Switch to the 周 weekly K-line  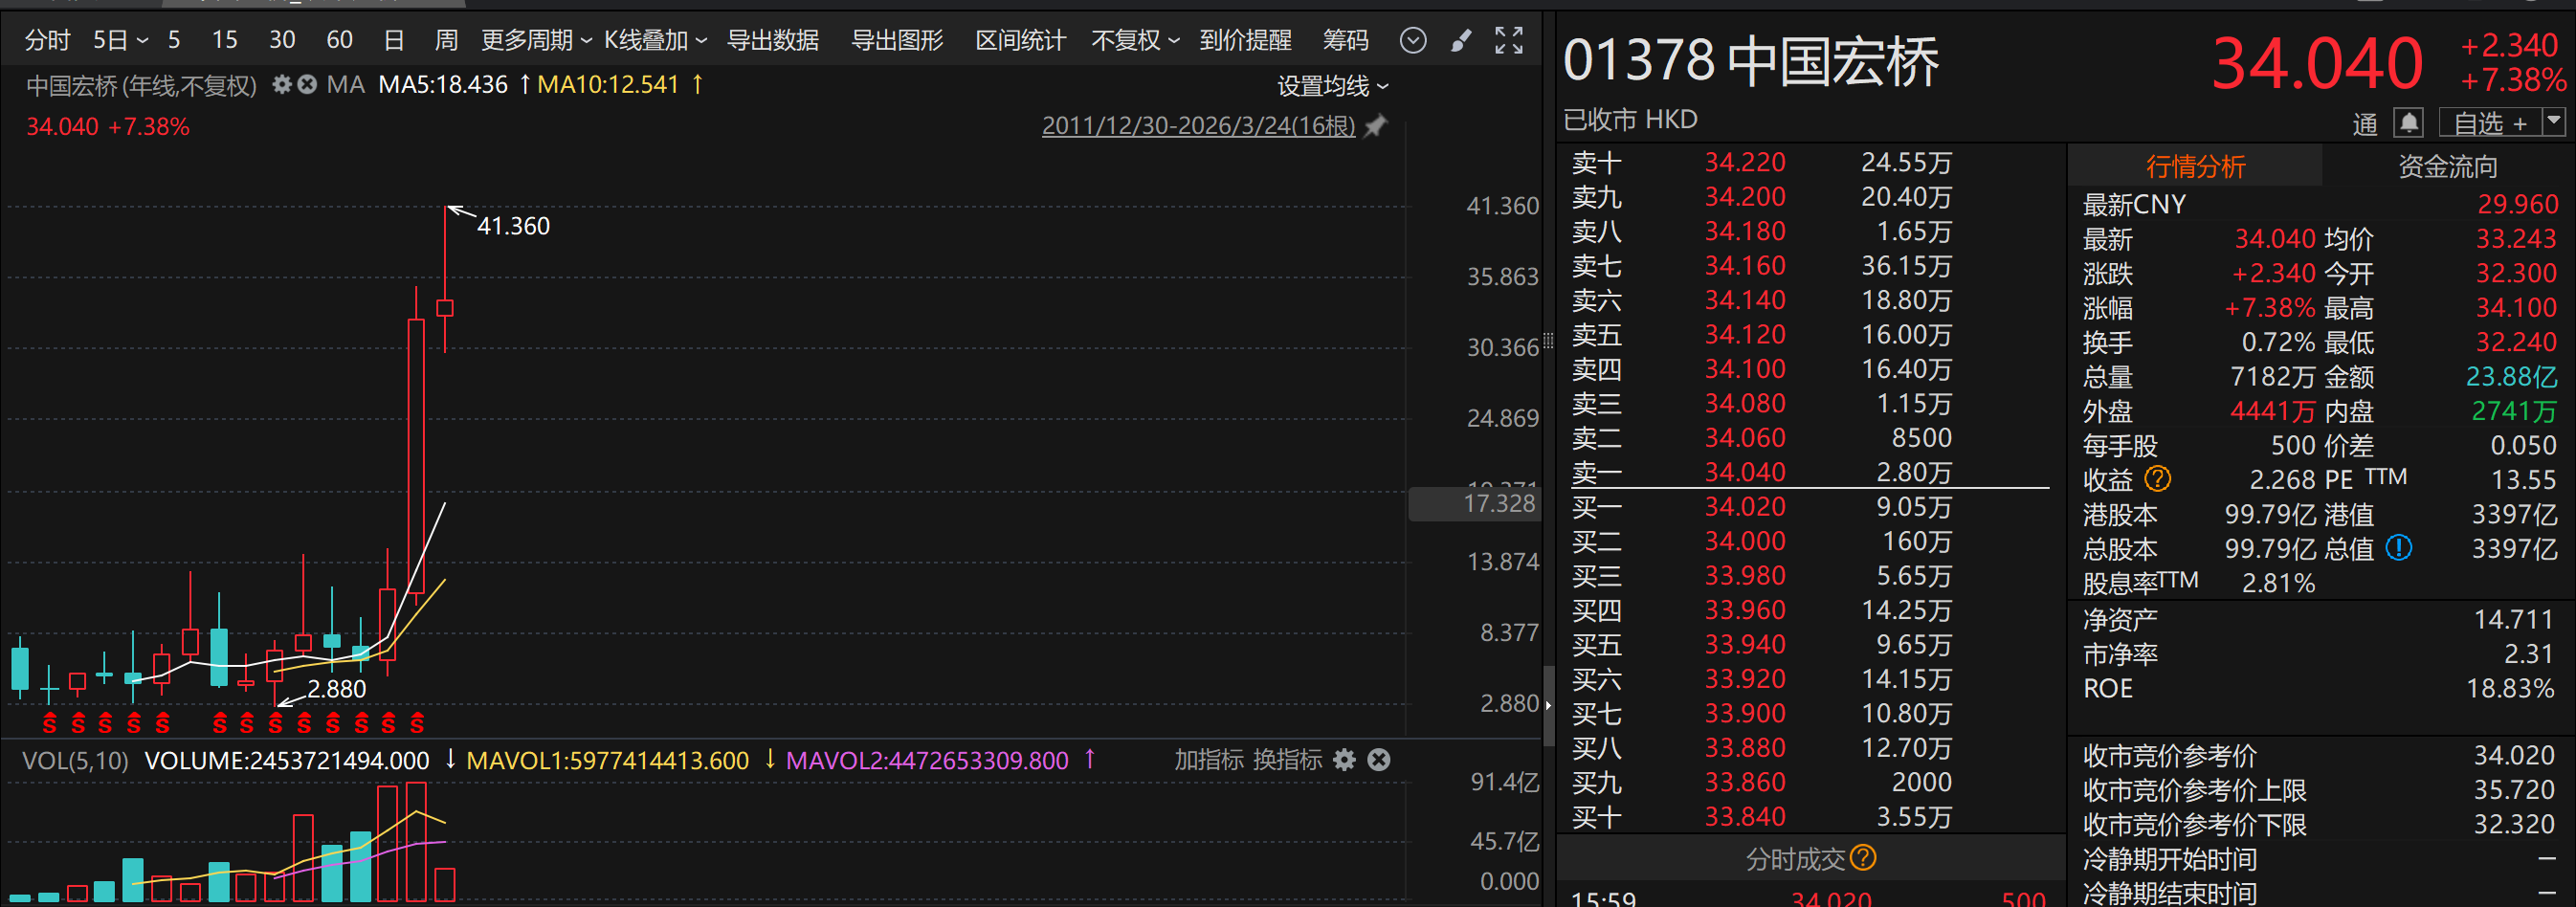pyautogui.click(x=446, y=40)
